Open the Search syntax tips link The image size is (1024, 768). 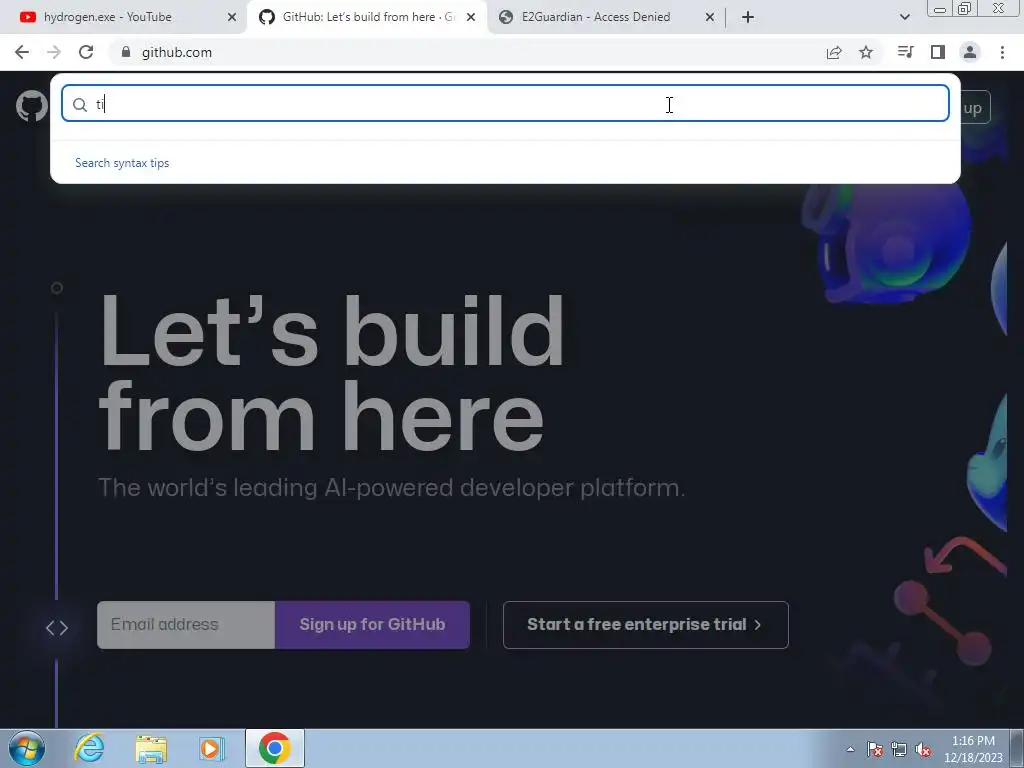click(122, 163)
